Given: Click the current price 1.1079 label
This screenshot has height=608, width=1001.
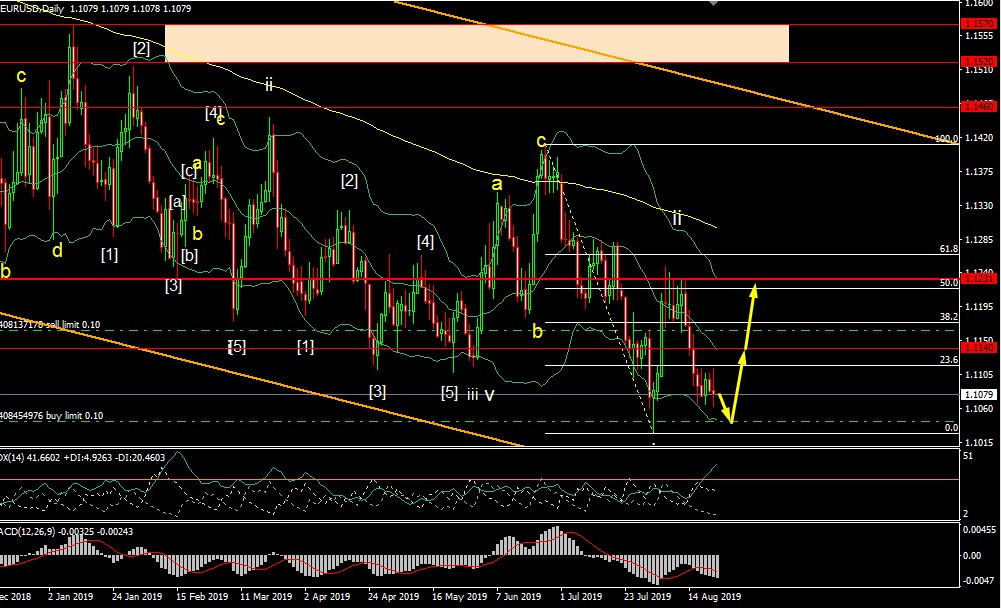Looking at the screenshot, I should coord(977,394).
